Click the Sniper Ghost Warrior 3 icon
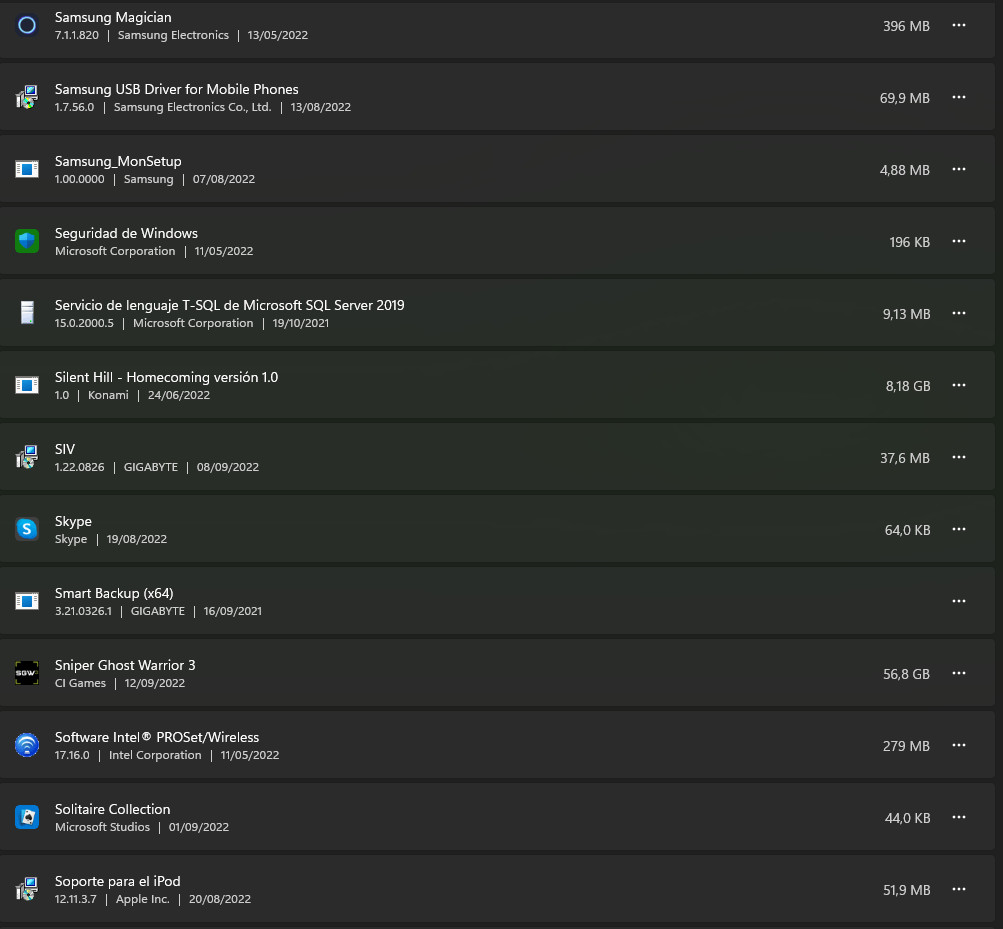The height and width of the screenshot is (929, 1003). point(27,673)
